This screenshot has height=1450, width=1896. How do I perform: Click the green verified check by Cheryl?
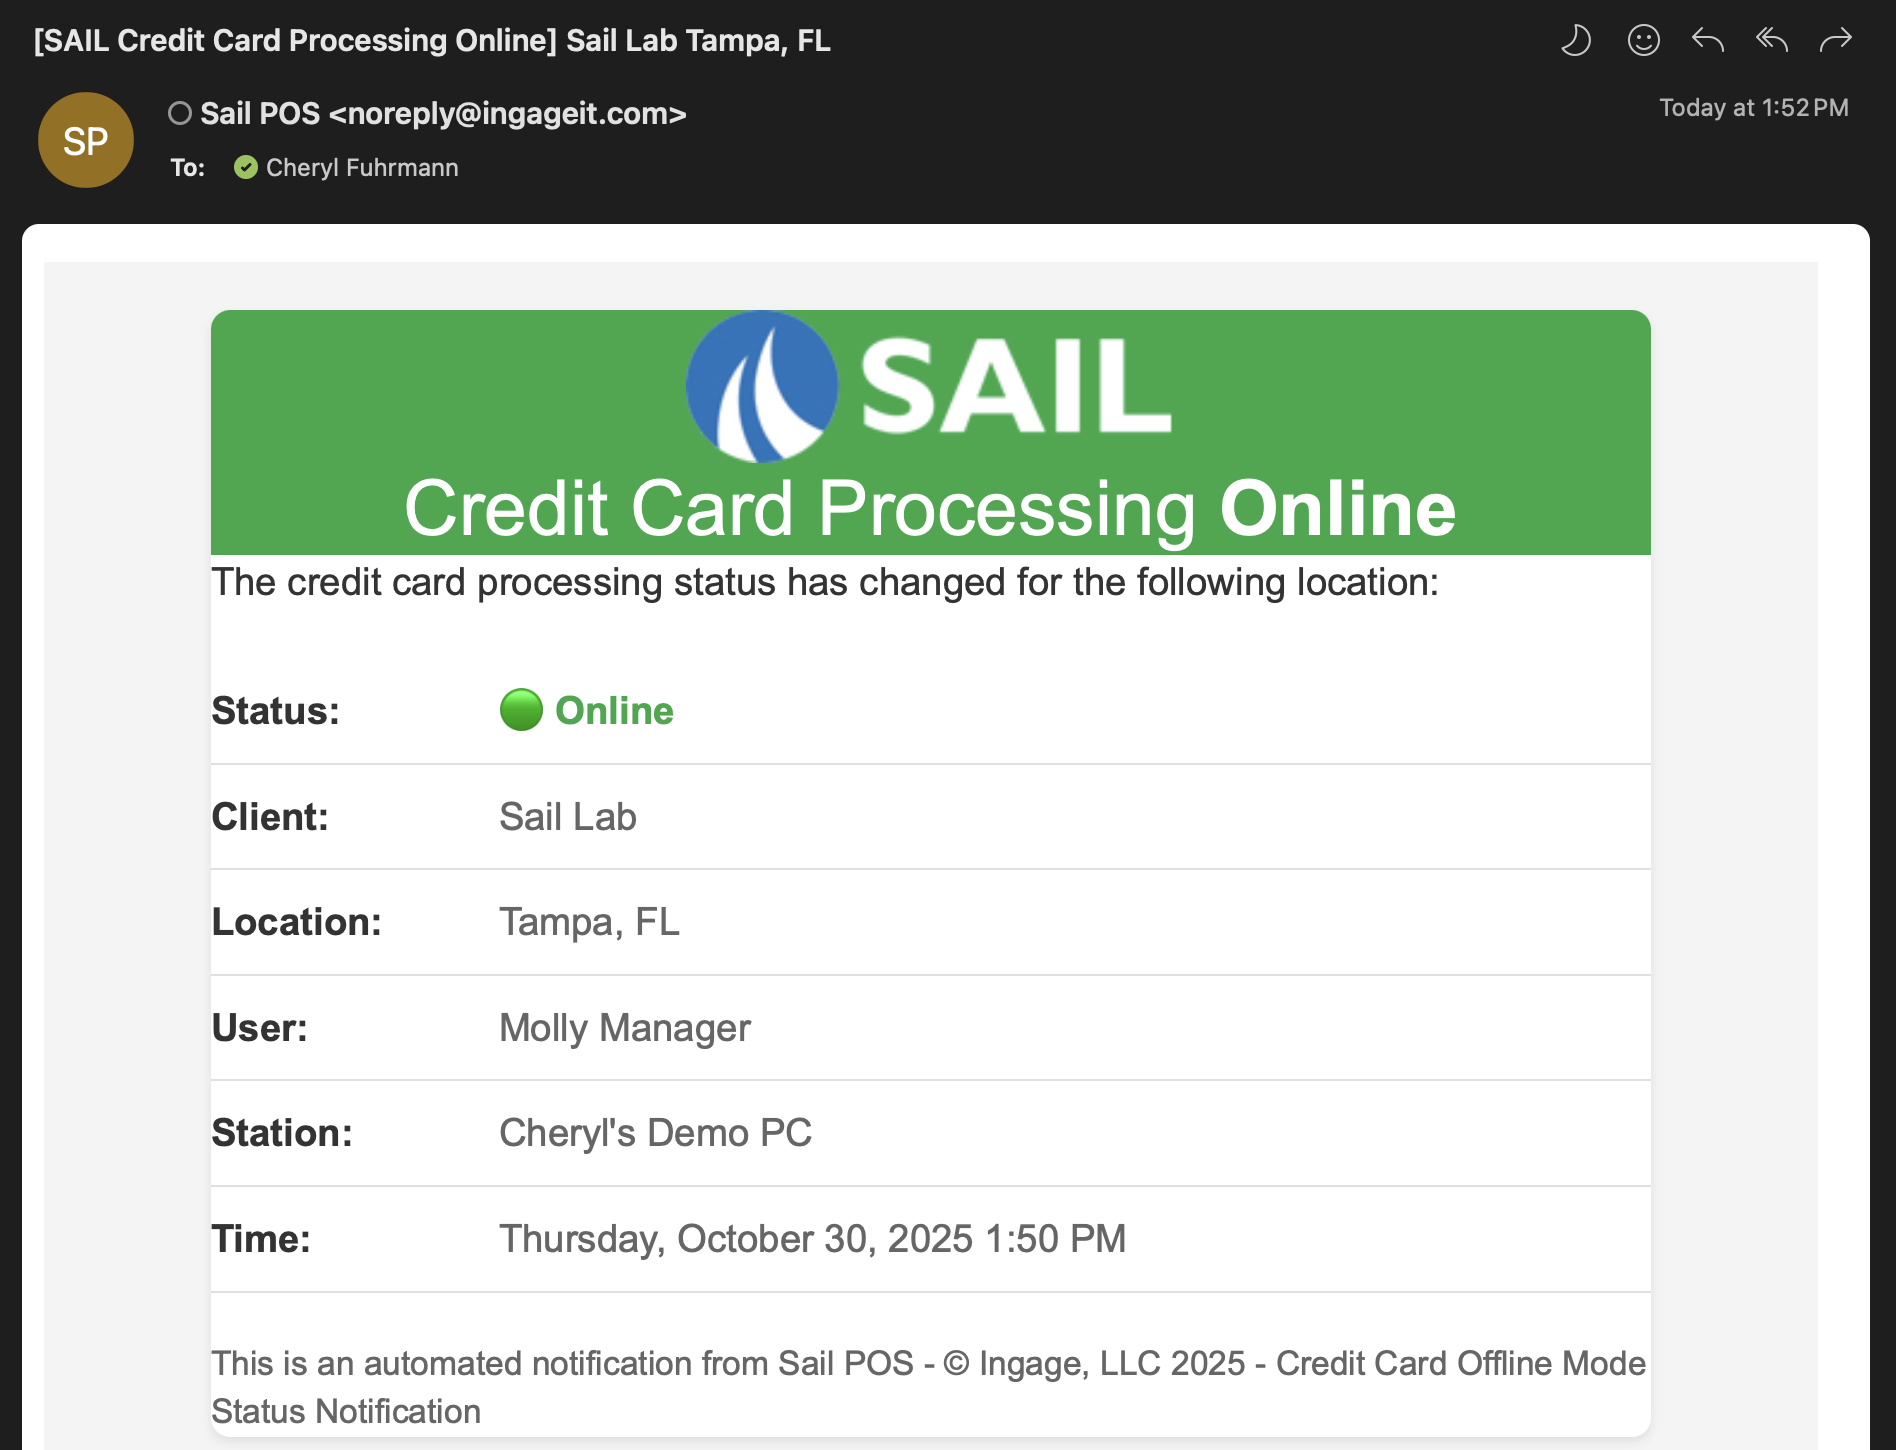[x=246, y=168]
